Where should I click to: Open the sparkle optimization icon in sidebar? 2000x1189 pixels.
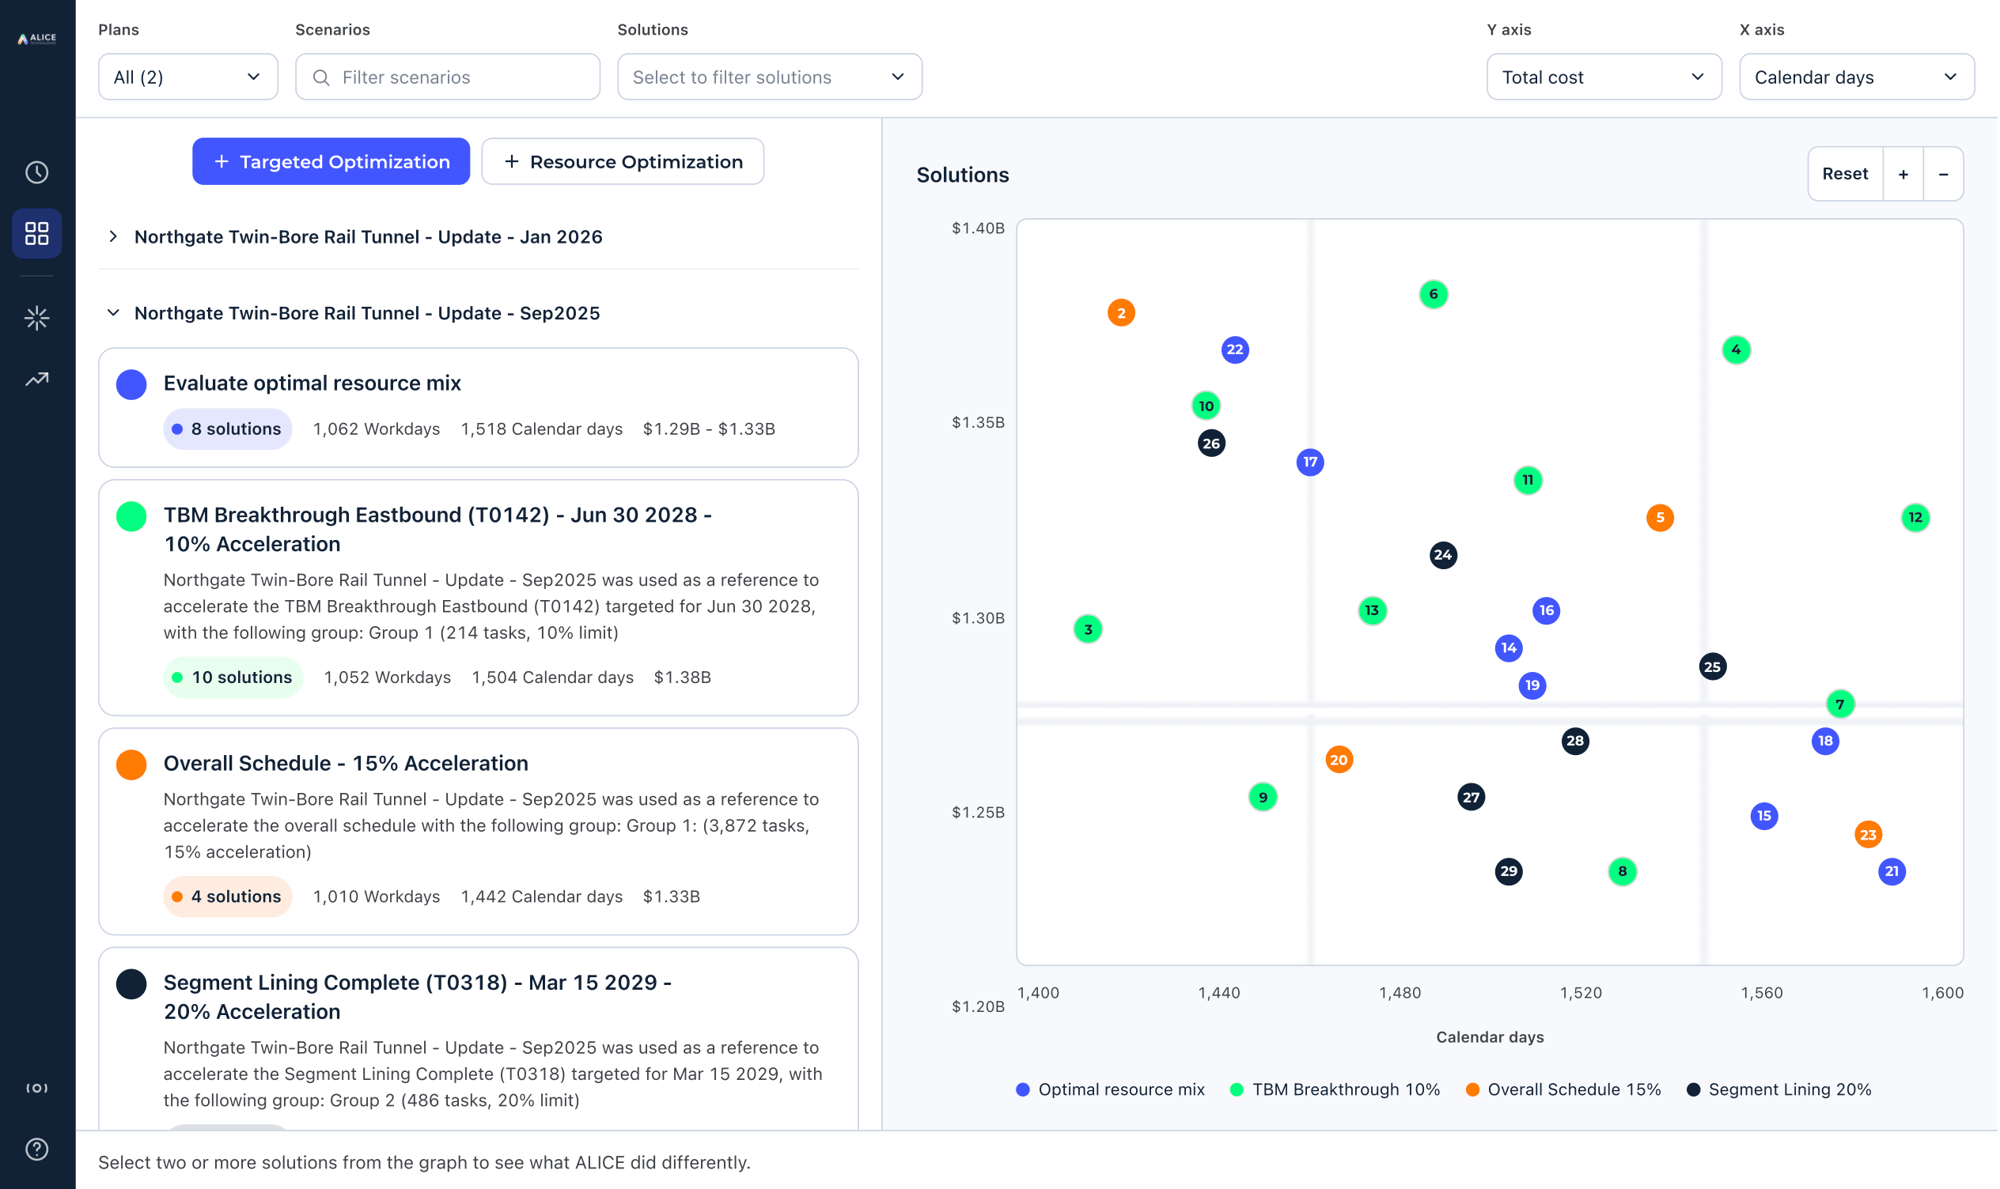coord(37,318)
